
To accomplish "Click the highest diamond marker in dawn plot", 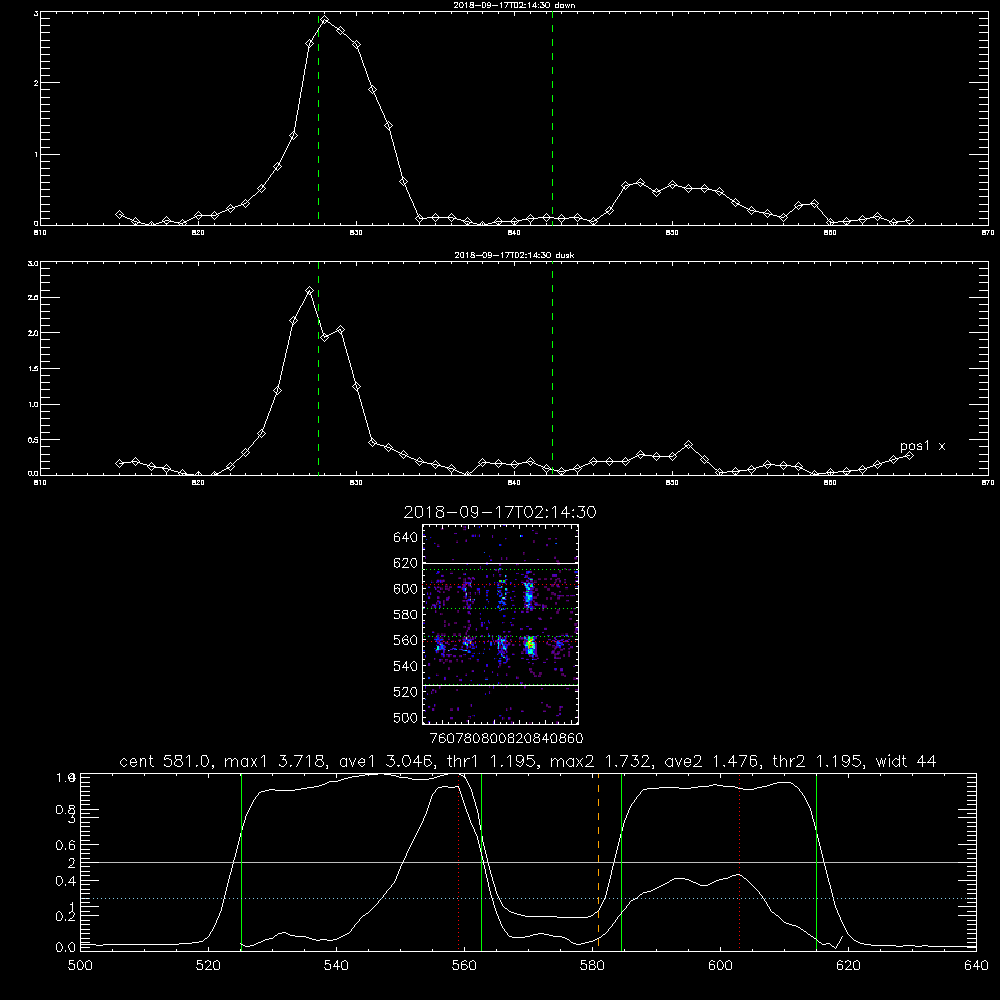I will click(x=325, y=20).
